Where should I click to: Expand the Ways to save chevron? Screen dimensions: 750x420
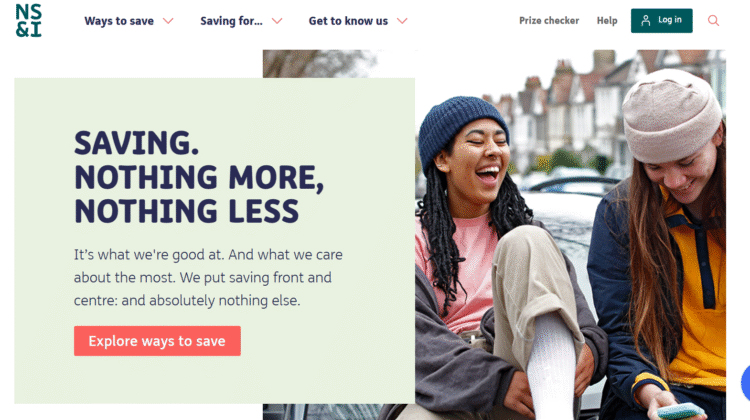point(168,21)
